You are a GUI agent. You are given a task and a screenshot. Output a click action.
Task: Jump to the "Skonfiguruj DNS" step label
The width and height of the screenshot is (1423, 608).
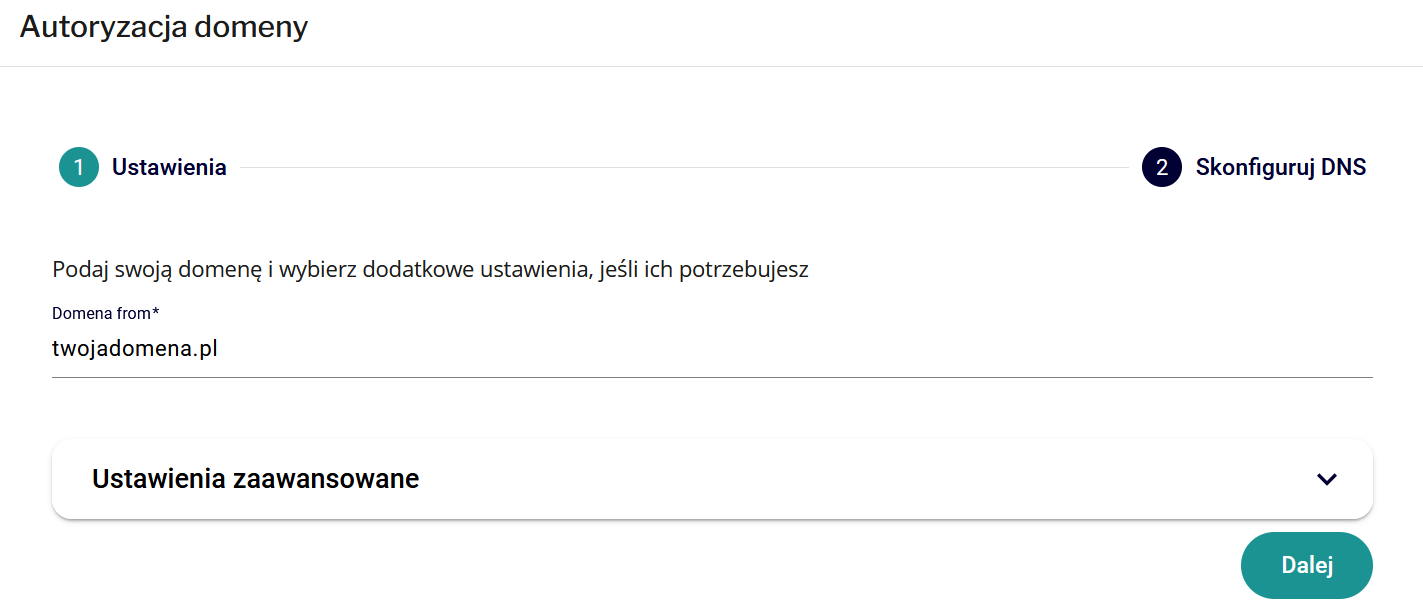(x=1280, y=167)
